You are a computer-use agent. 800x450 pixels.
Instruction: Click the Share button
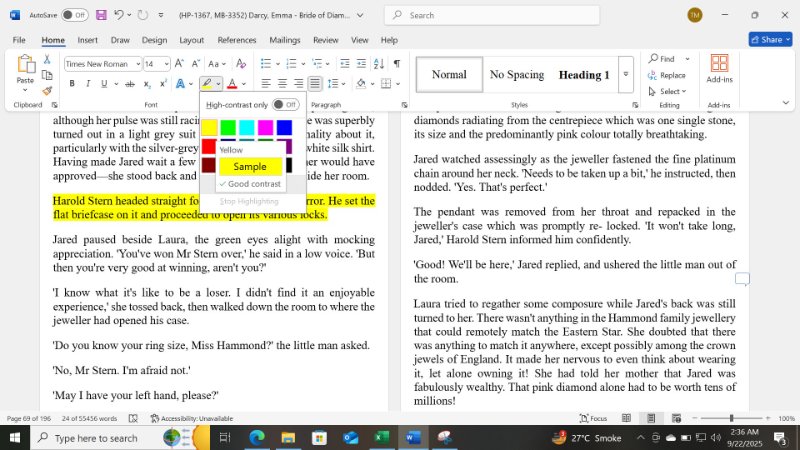(x=767, y=40)
